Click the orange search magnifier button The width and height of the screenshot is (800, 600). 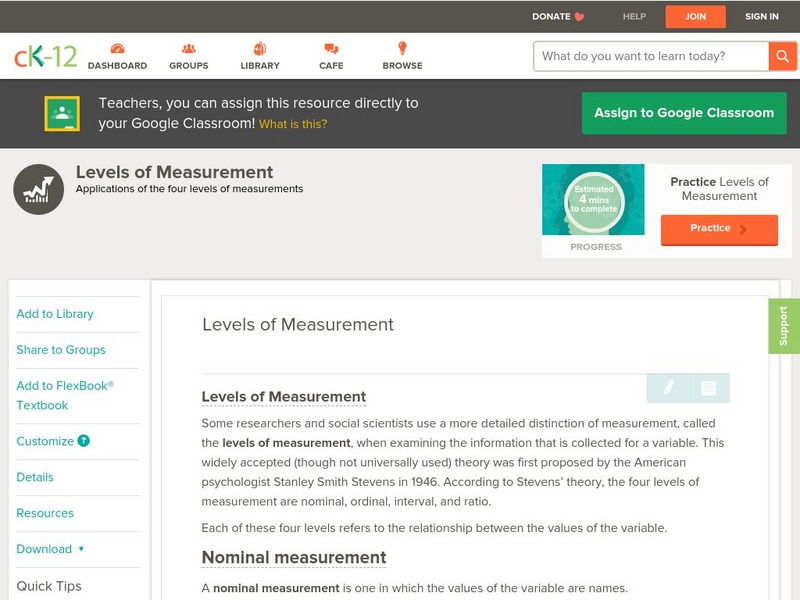782,56
